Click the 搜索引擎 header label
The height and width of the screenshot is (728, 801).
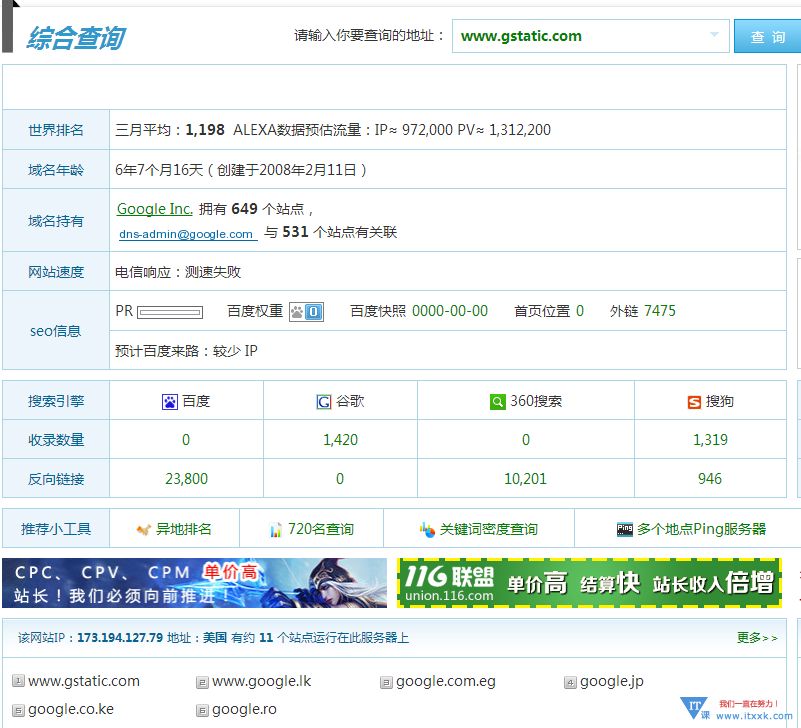[x=56, y=401]
